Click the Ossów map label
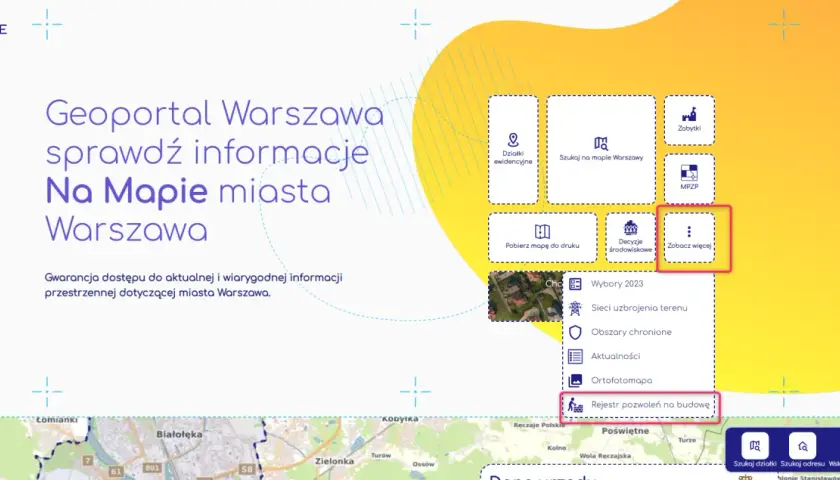The width and height of the screenshot is (840, 480). tap(423, 464)
